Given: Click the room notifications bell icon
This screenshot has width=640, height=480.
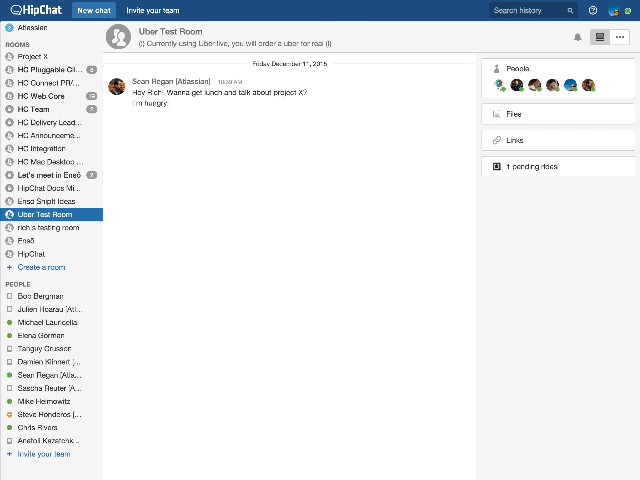Looking at the screenshot, I should pos(577,37).
